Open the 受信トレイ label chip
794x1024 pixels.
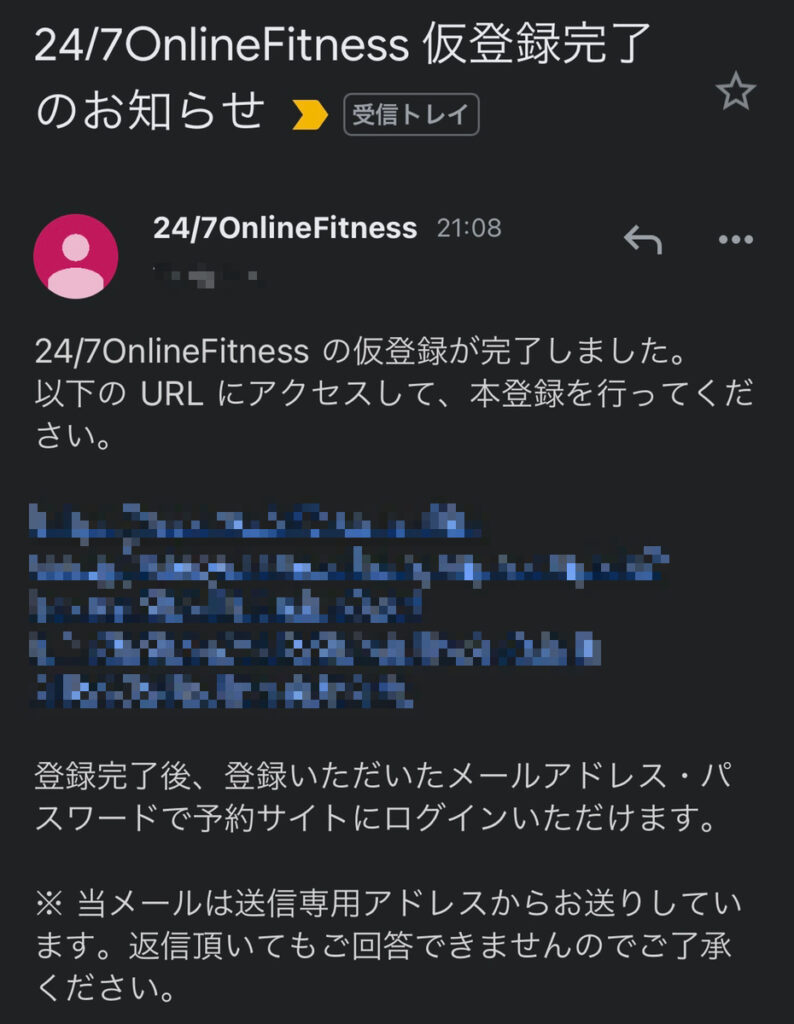(x=411, y=114)
